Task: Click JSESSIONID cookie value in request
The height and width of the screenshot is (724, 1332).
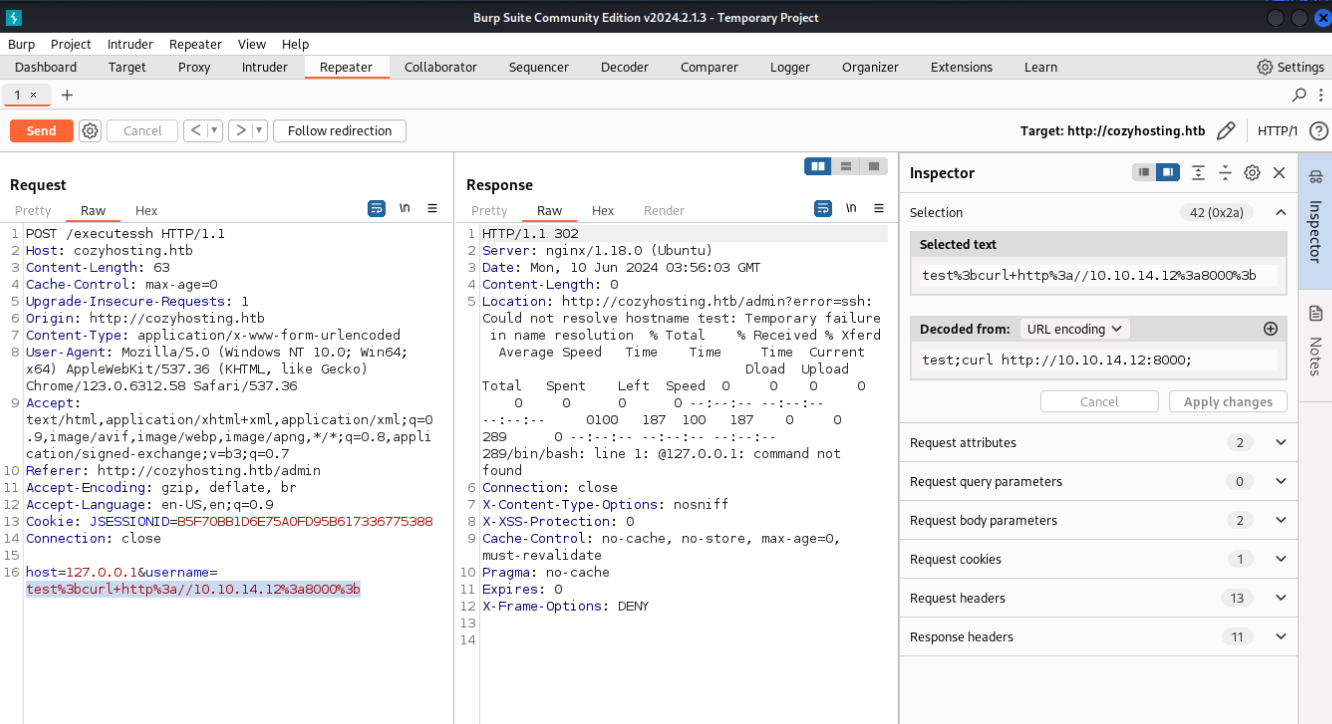Action: point(304,521)
